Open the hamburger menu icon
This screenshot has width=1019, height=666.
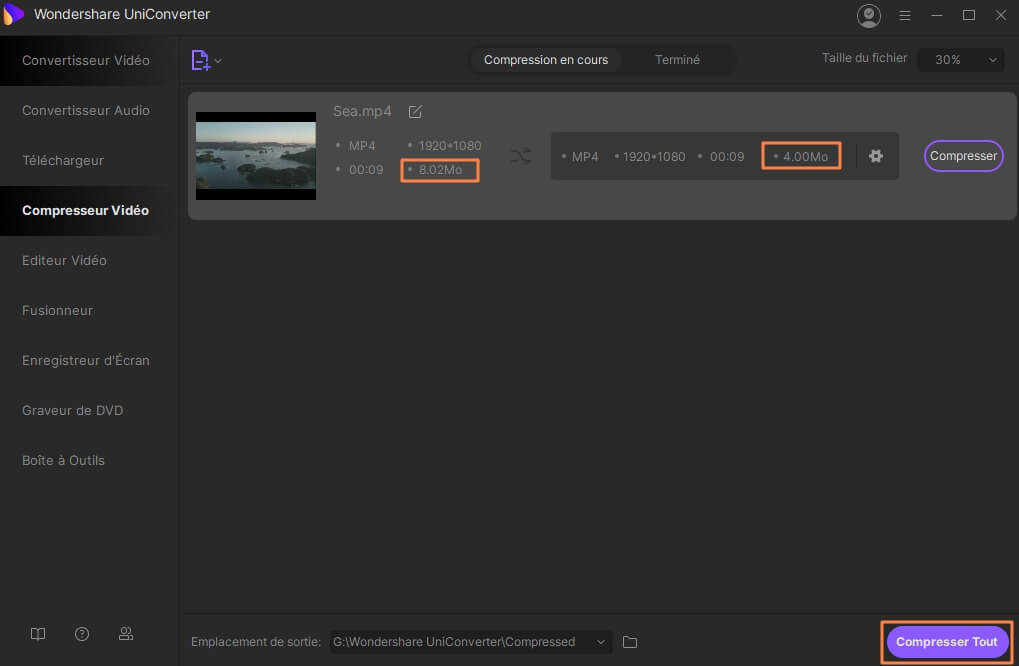coord(904,15)
